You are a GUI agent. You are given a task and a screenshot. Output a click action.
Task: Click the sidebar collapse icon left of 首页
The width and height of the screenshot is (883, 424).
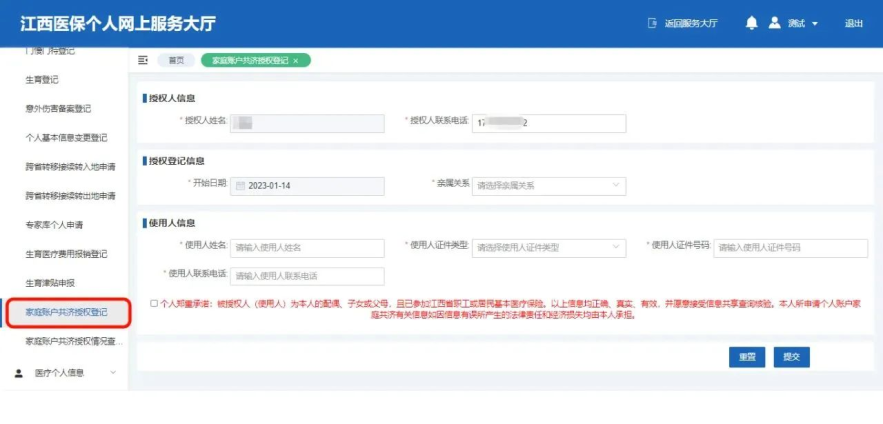(x=143, y=60)
